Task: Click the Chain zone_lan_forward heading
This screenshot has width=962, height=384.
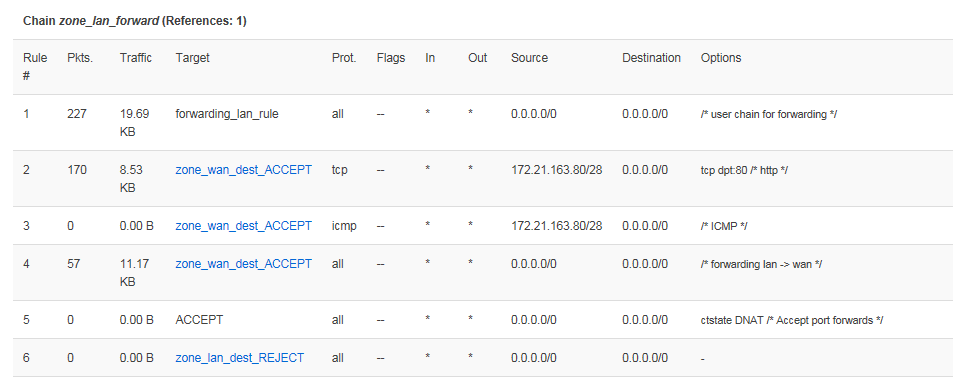Action: click(134, 21)
